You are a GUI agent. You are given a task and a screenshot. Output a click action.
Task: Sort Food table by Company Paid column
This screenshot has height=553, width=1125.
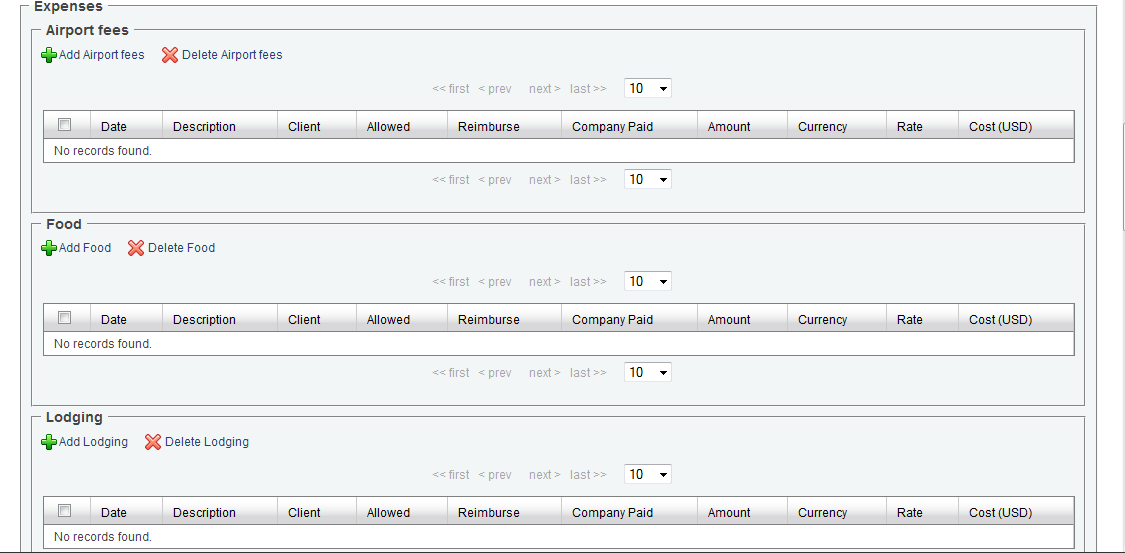(612, 320)
